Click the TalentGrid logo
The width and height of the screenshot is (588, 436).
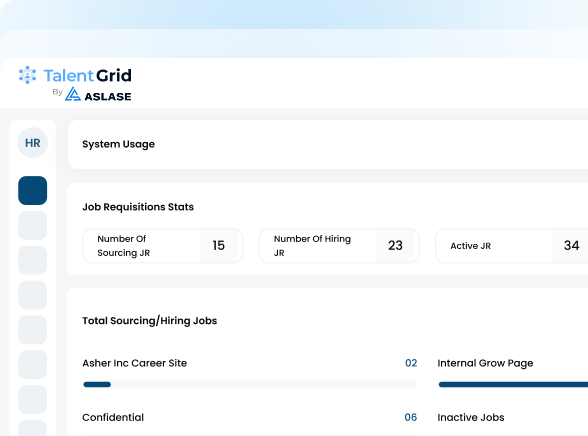click(x=75, y=75)
